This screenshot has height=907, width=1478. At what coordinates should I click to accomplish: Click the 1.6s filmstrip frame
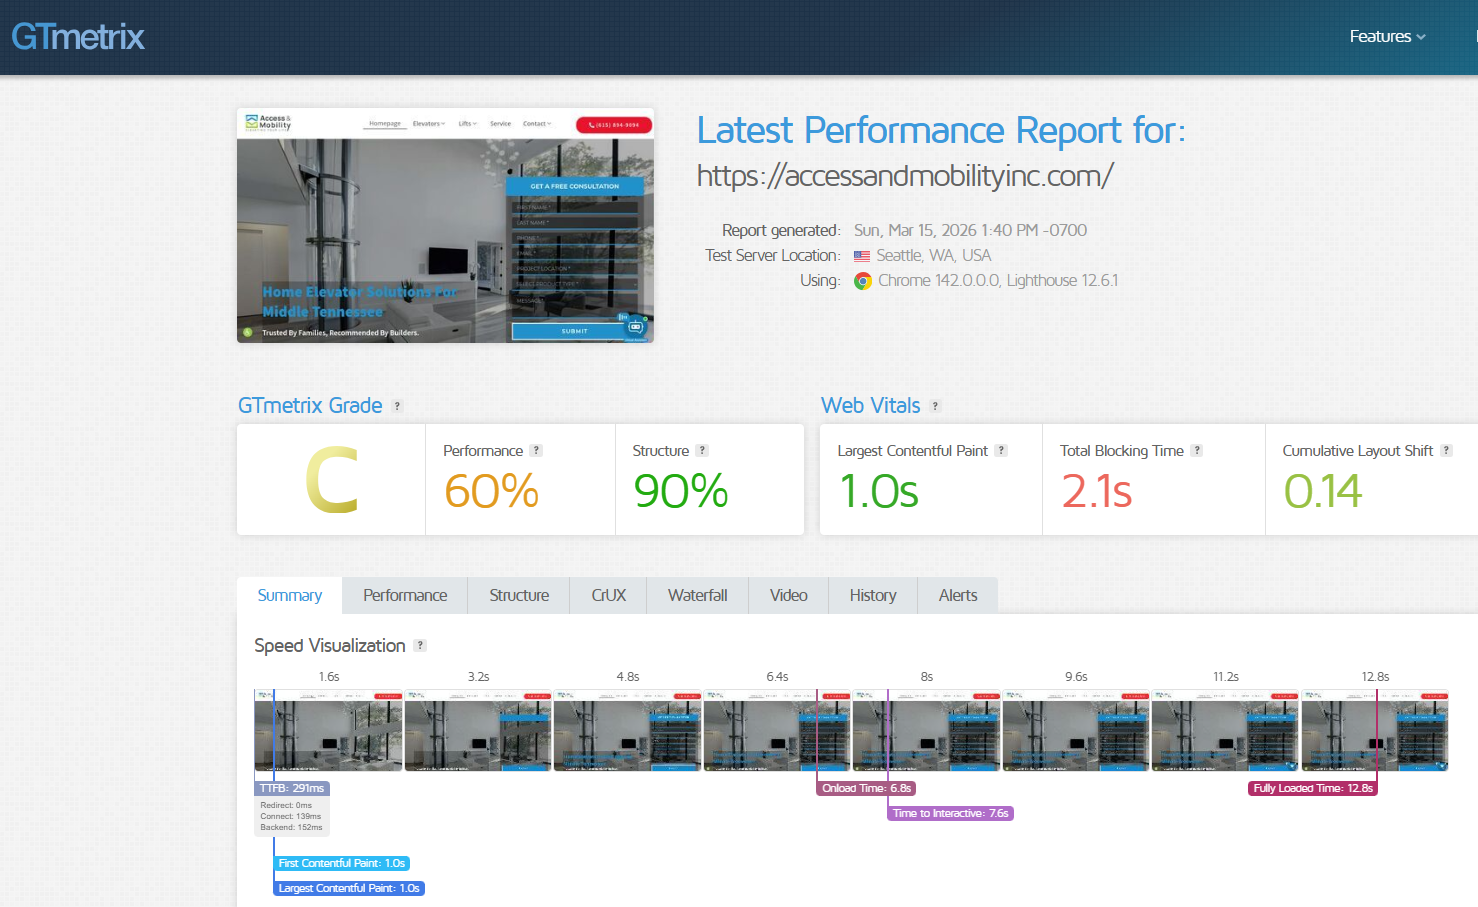coord(328,730)
